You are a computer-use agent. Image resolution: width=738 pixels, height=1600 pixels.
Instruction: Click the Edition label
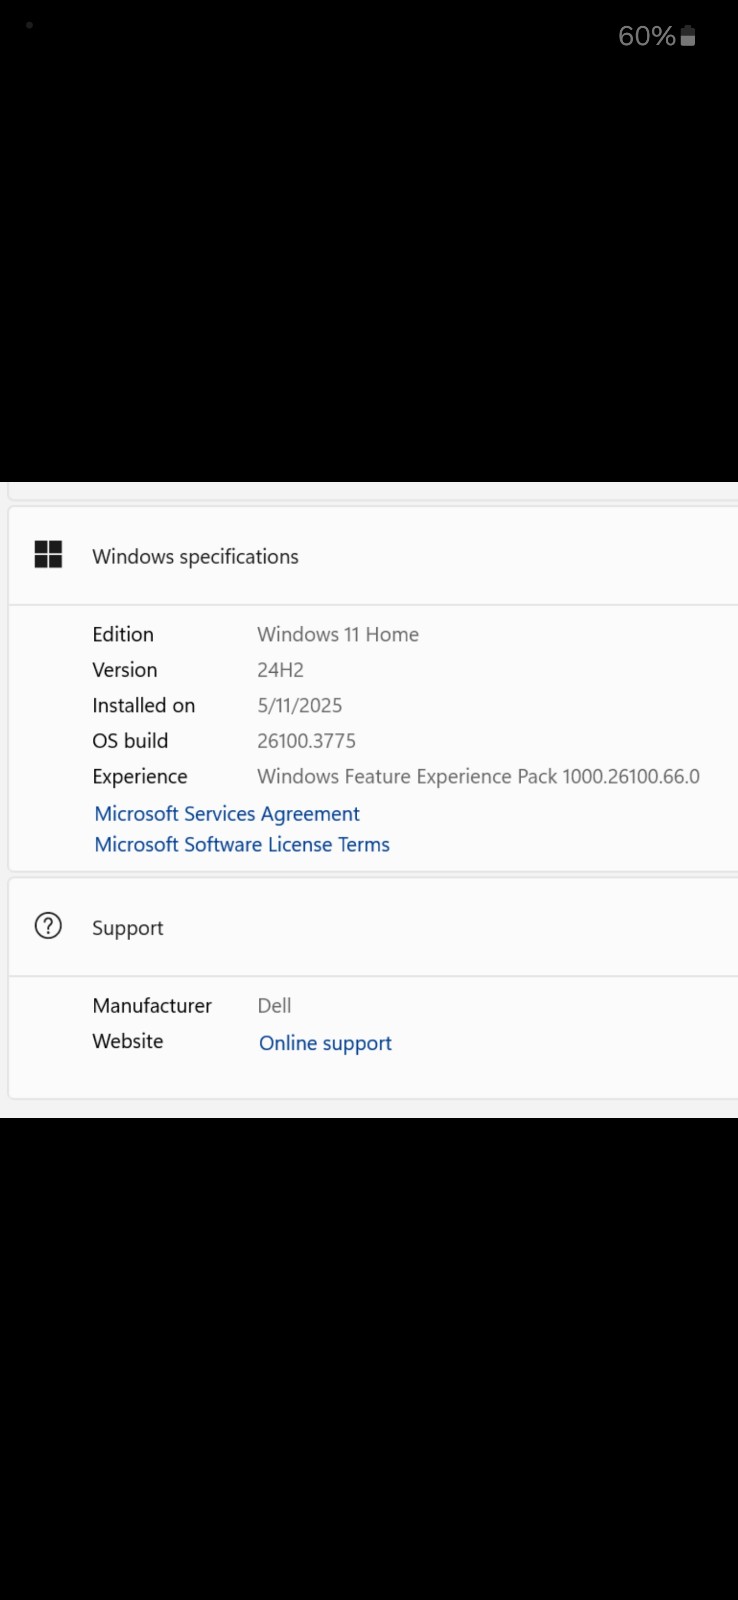tap(123, 634)
